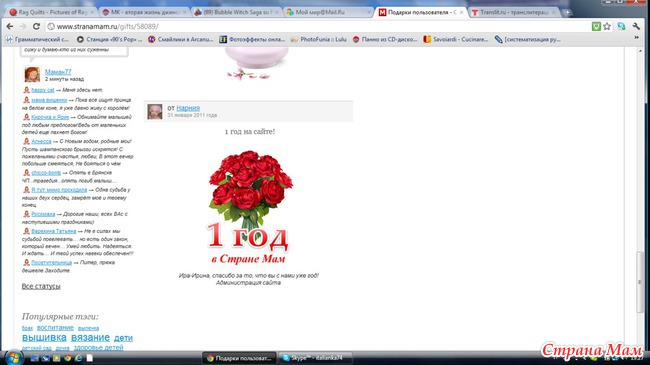The height and width of the screenshot is (365, 650).
Task: Open the [систематизация ру... bookmark
Action: coord(527,39)
